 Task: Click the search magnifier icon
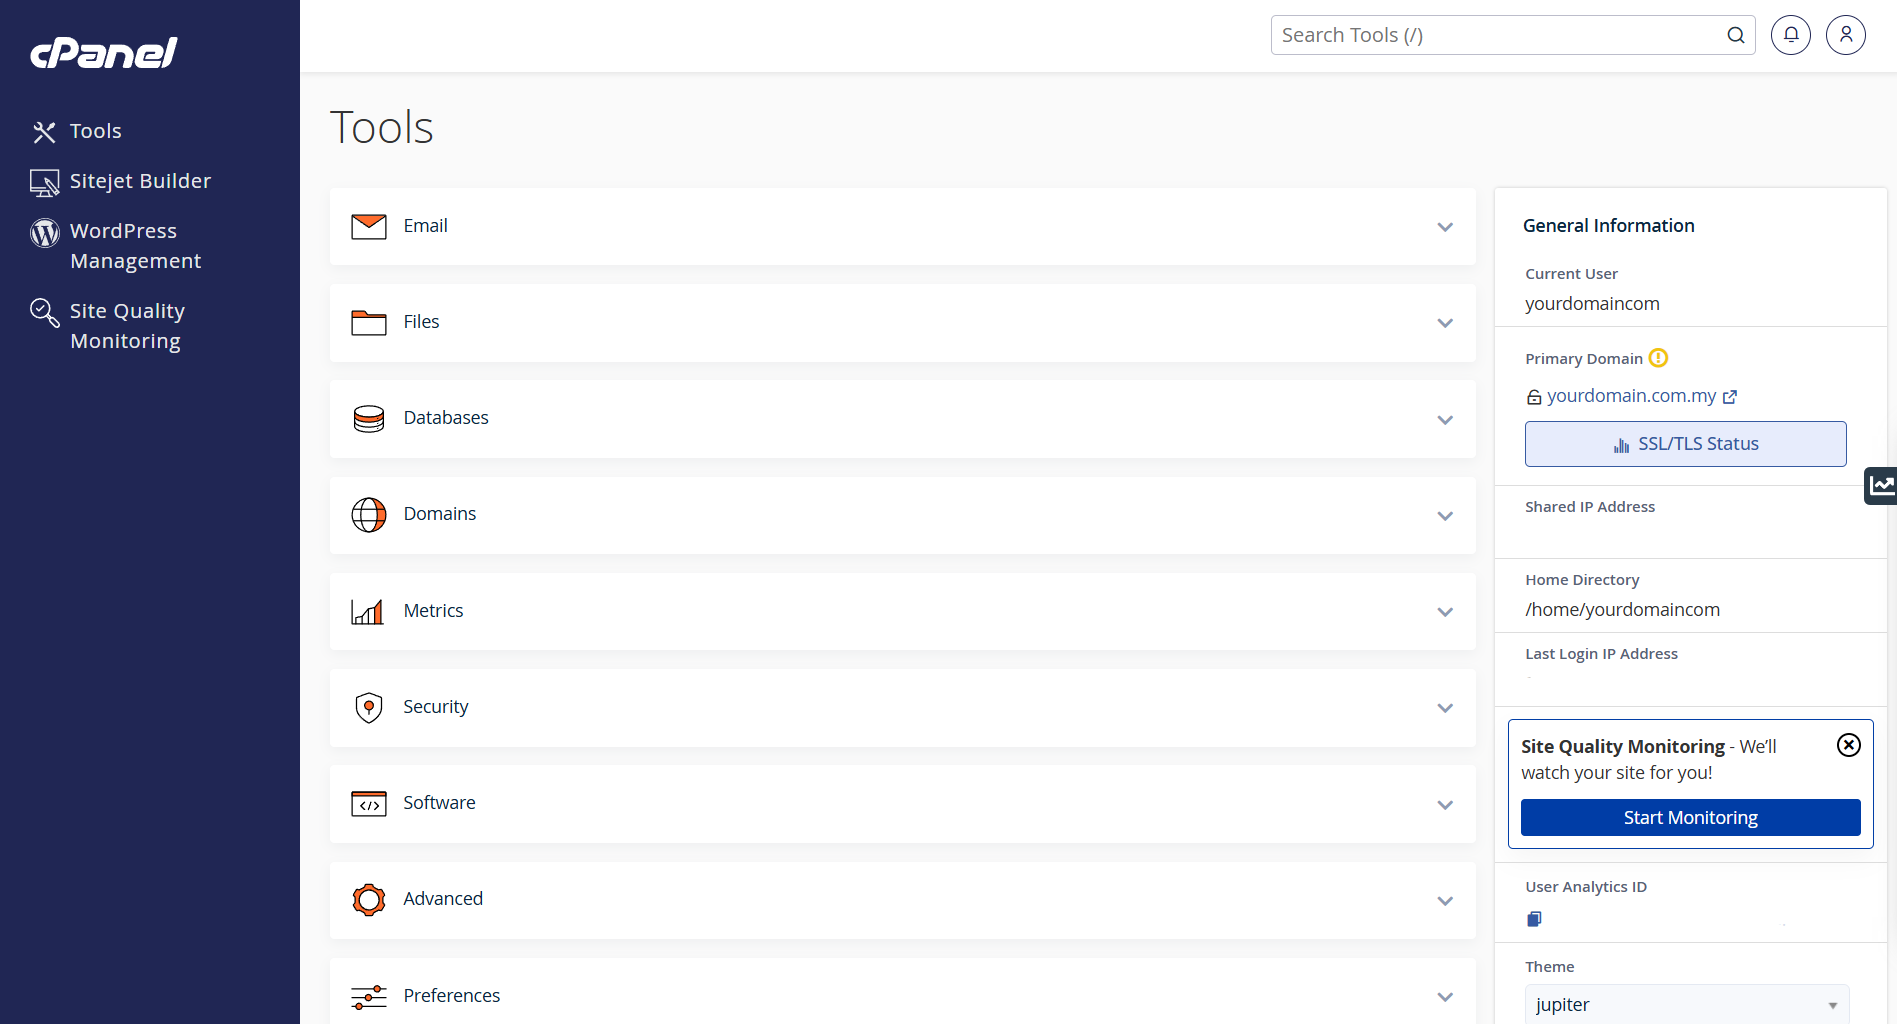1735,36
